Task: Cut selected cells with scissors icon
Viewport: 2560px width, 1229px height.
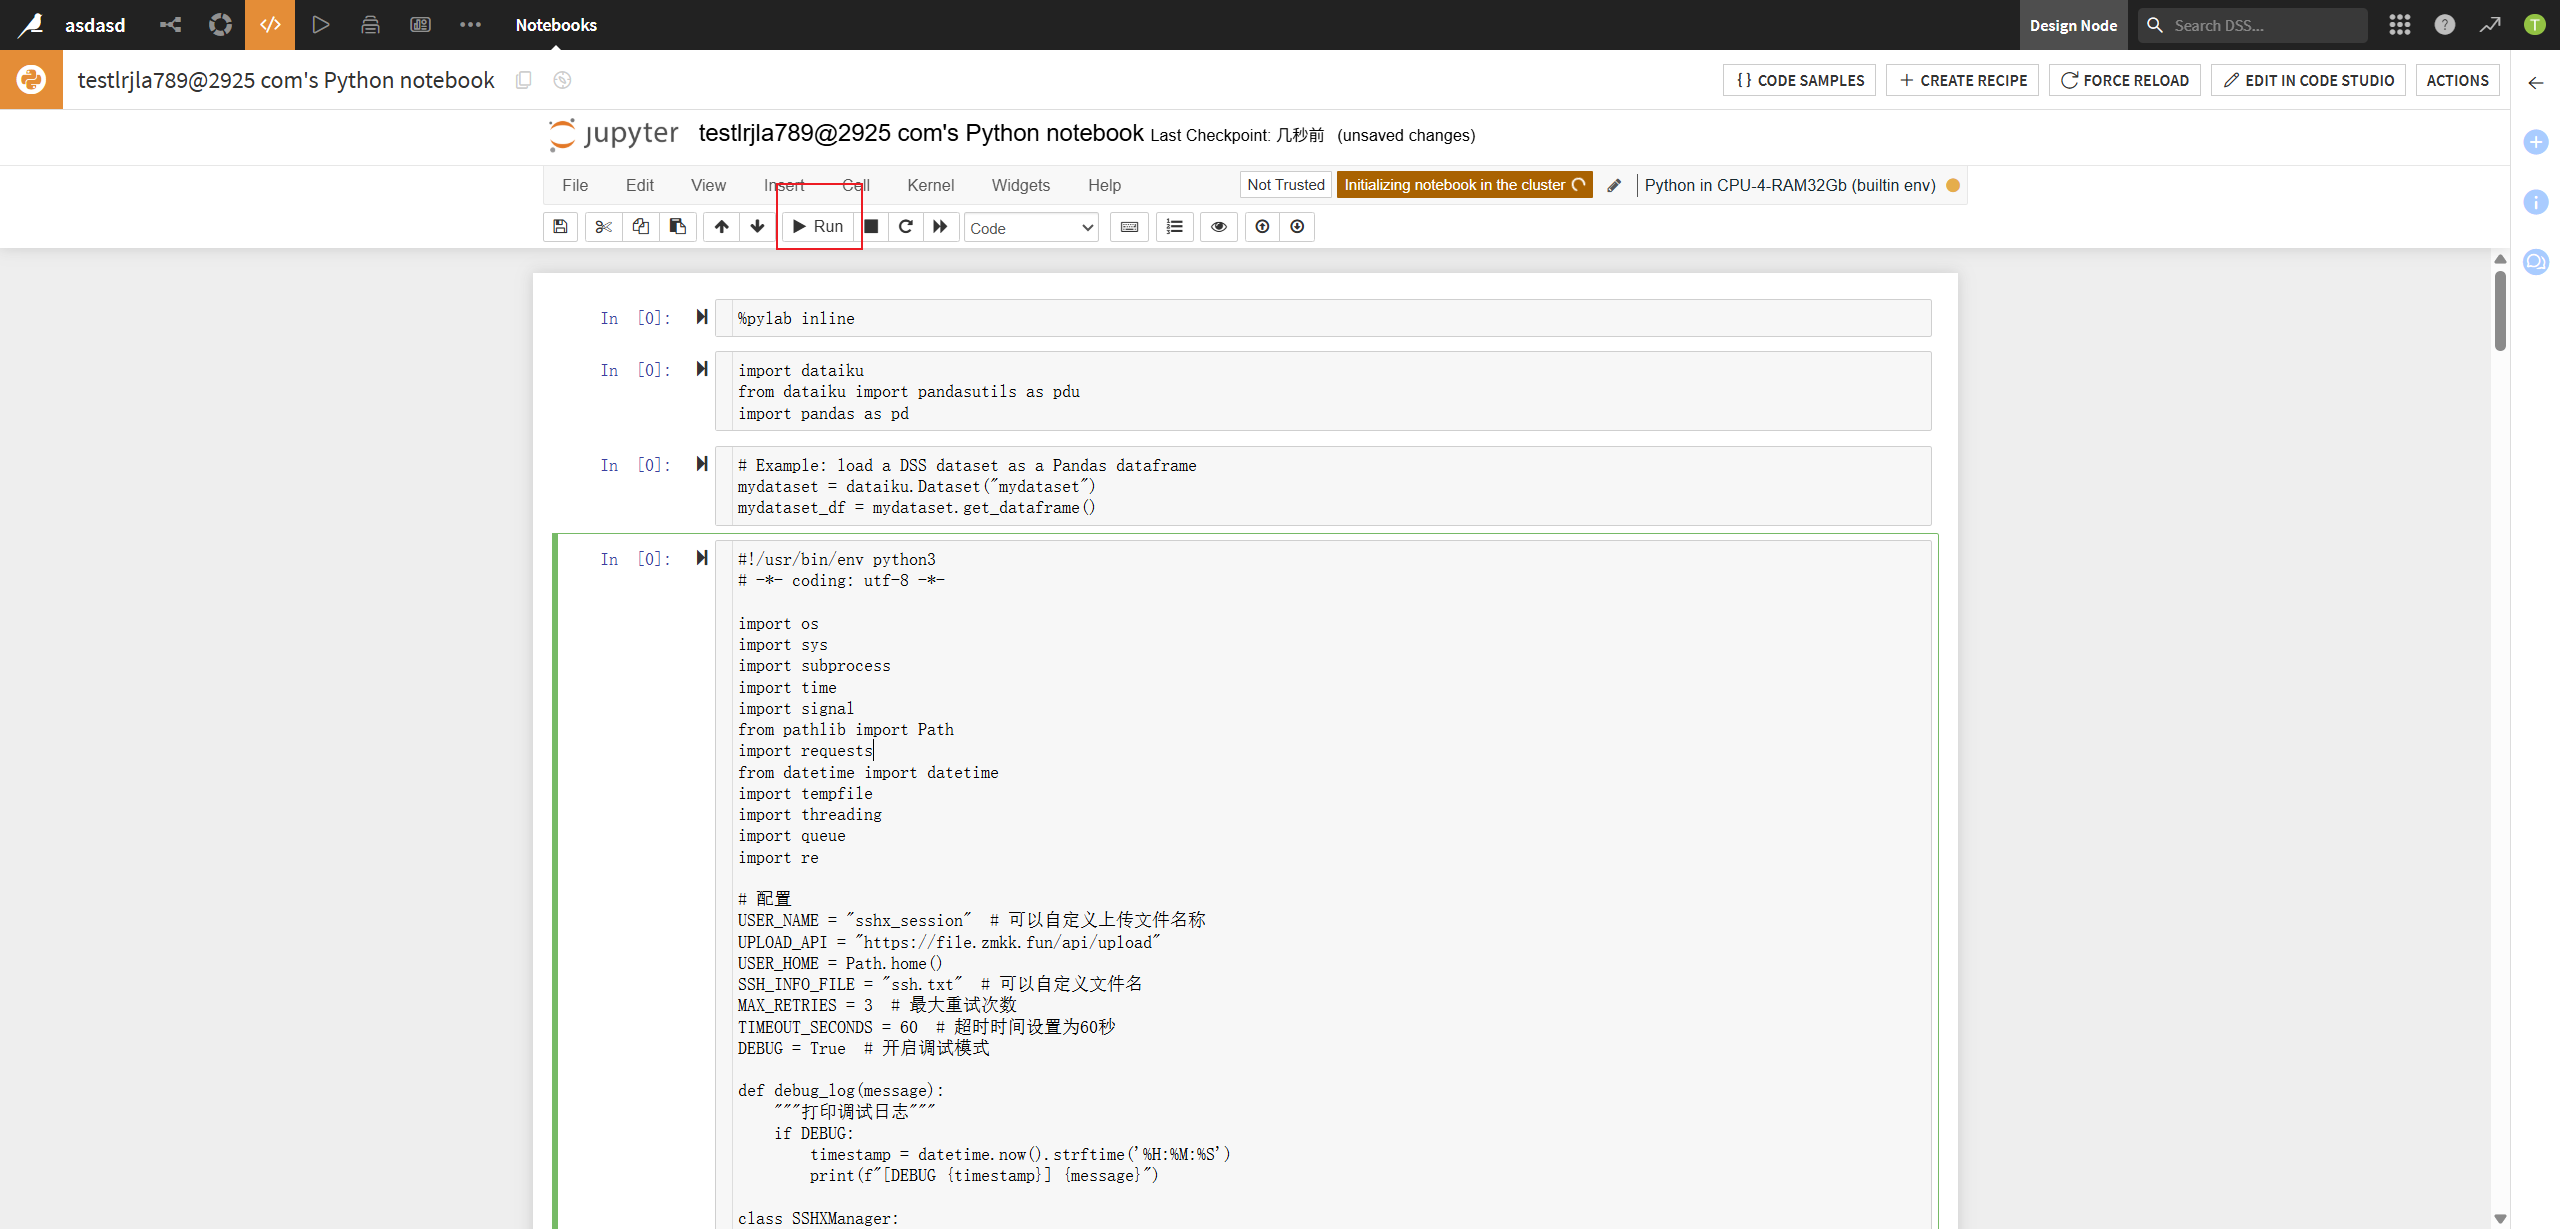Action: 603,227
